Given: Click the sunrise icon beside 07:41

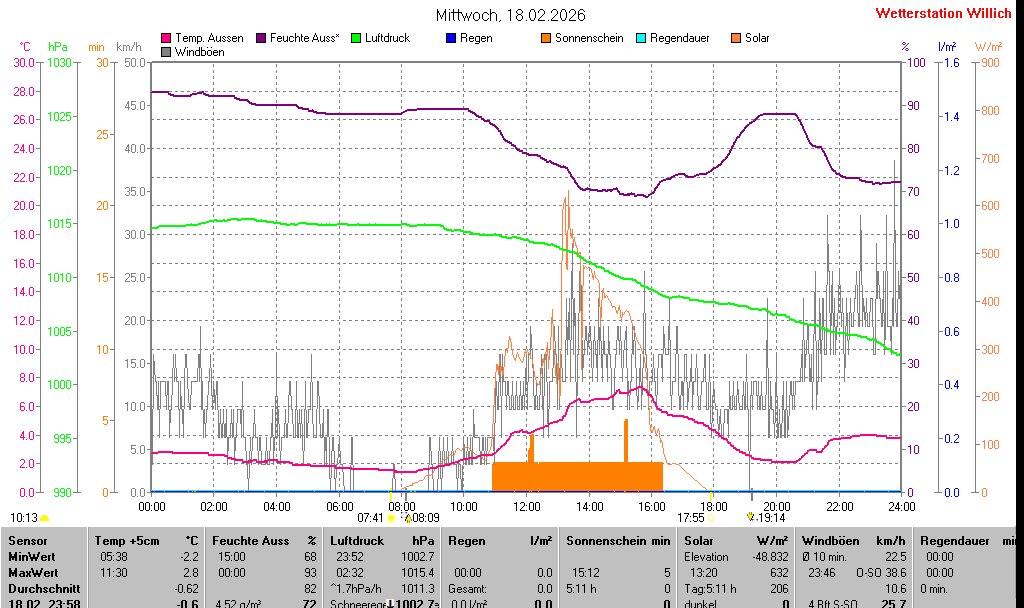Looking at the screenshot, I should 391,518.
